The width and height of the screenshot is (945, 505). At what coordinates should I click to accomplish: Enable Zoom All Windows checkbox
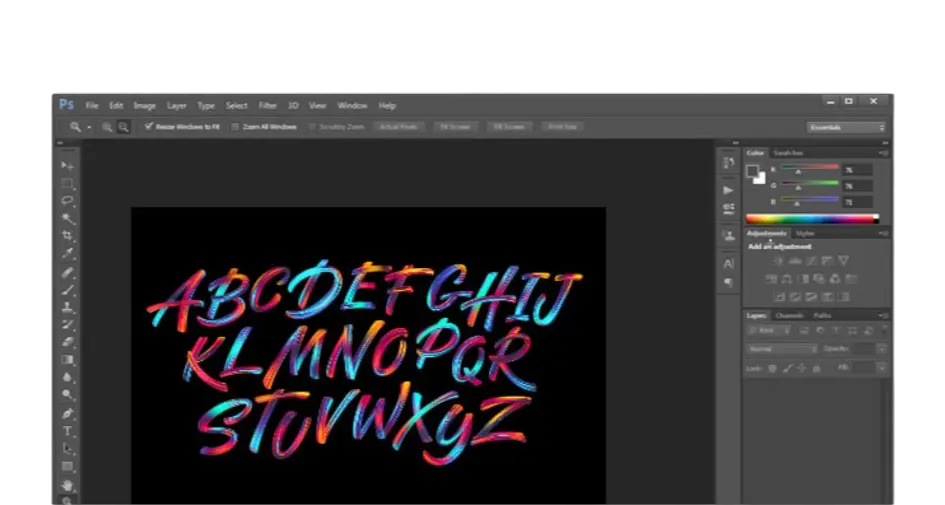click(236, 127)
